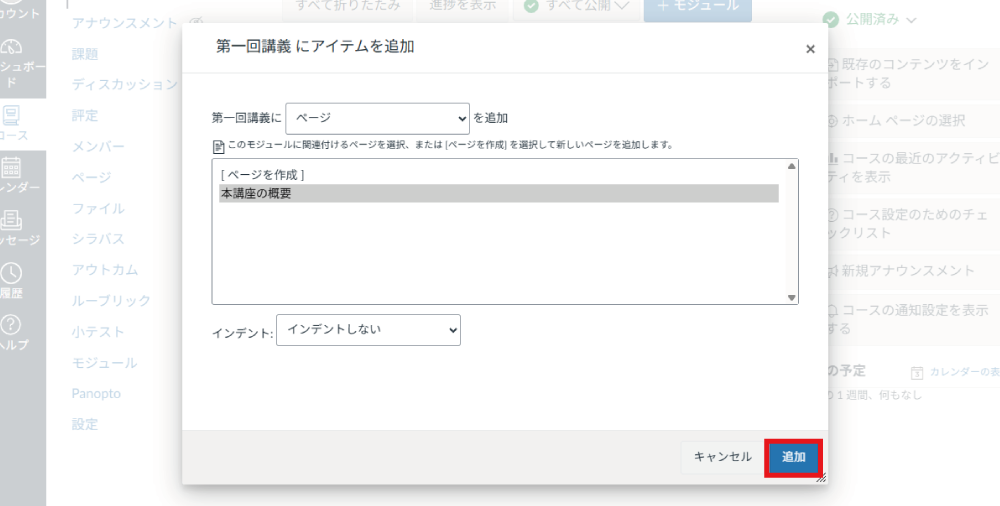Open Panopto in course navigation
The width and height of the screenshot is (1000, 506).
[x=96, y=394]
